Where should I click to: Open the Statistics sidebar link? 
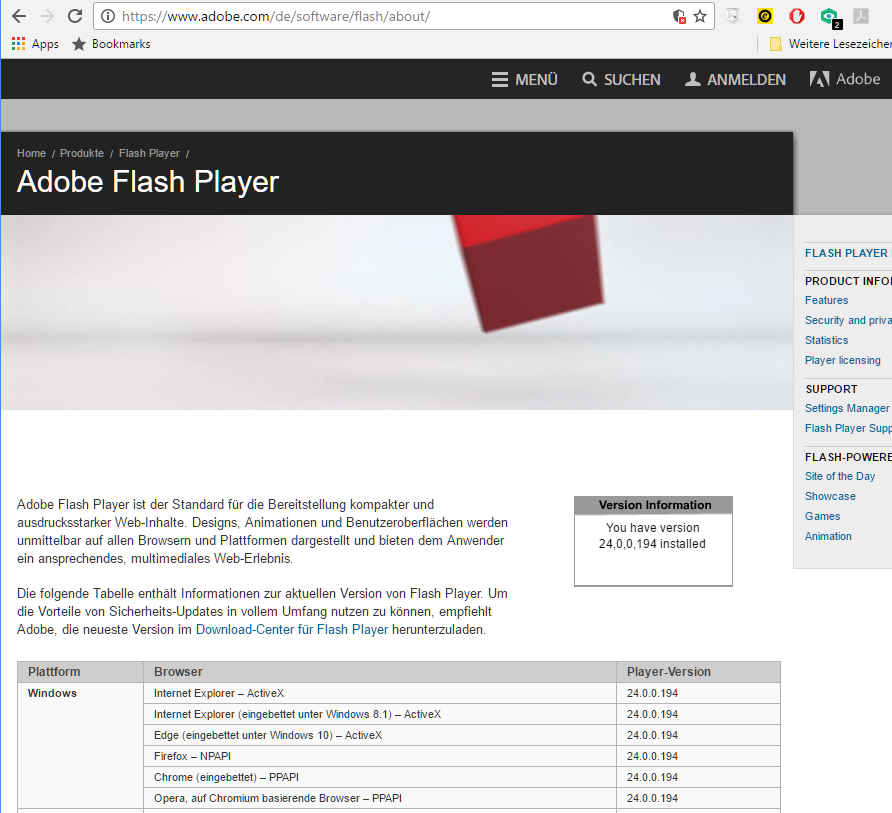pyautogui.click(x=826, y=340)
